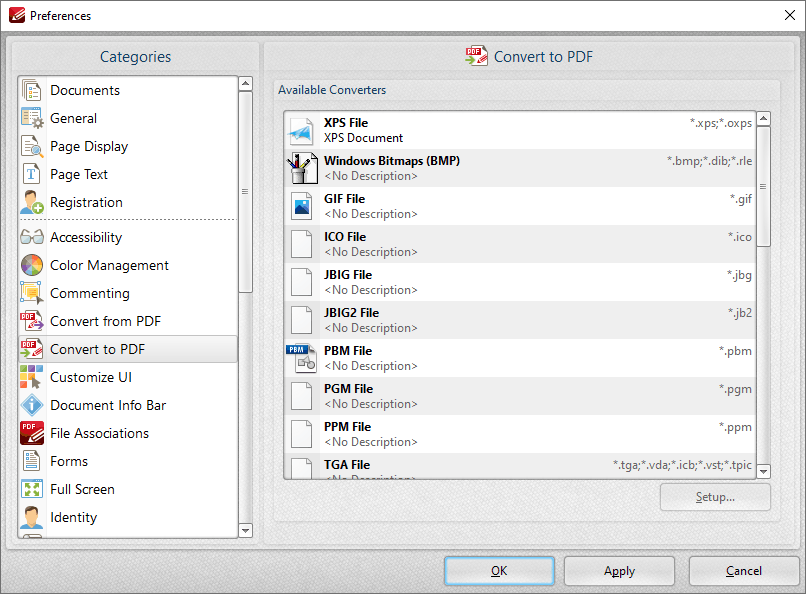The width and height of the screenshot is (806, 594).
Task: Open the General category
Action: tap(129, 118)
